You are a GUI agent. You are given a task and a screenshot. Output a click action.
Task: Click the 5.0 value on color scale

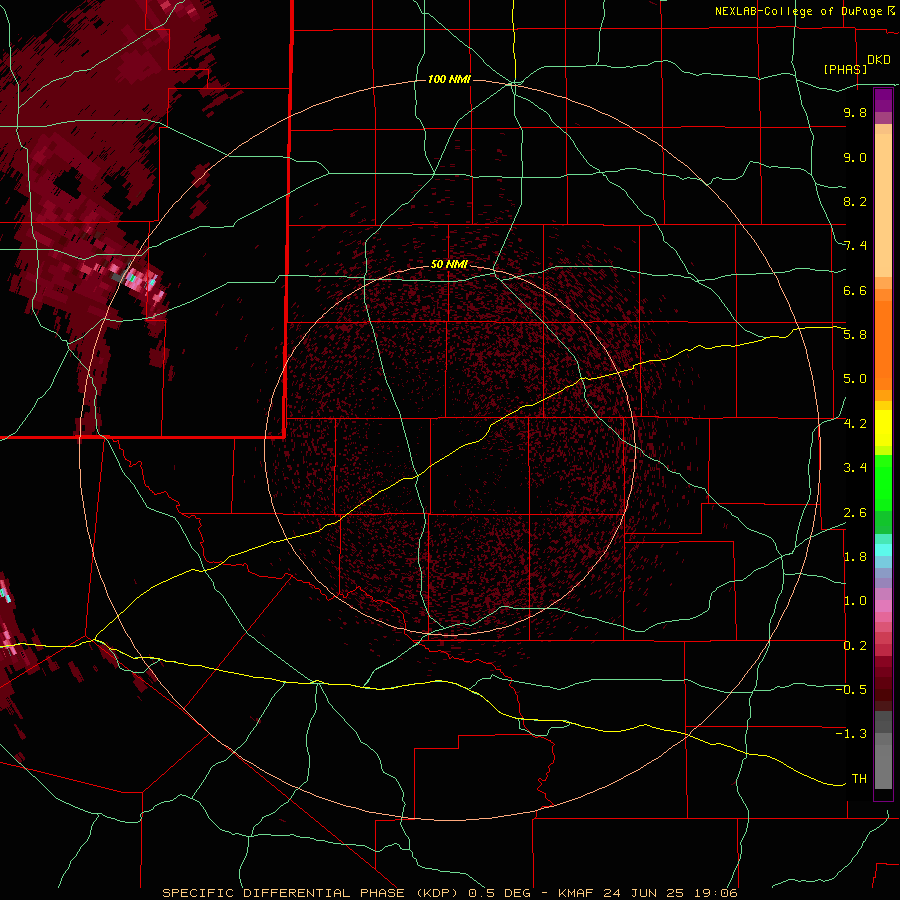pyautogui.click(x=855, y=379)
